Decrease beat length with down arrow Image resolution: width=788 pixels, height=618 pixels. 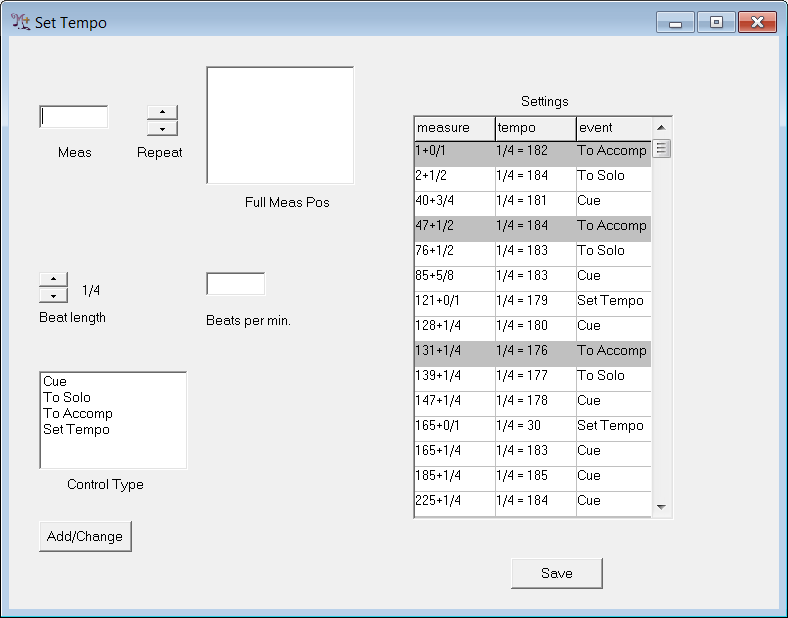pyautogui.click(x=53, y=295)
